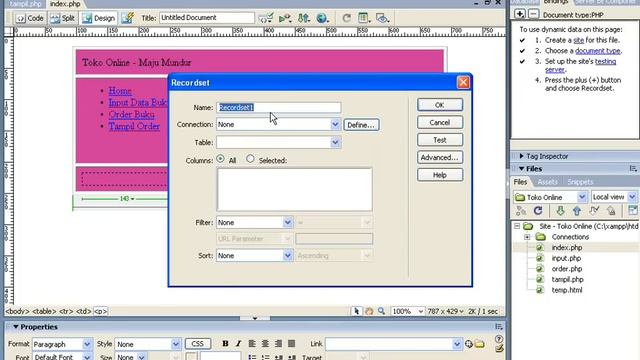Expand the Connections folder
Image resolution: width=640 pixels, height=360 pixels.
pyautogui.click(x=527, y=237)
